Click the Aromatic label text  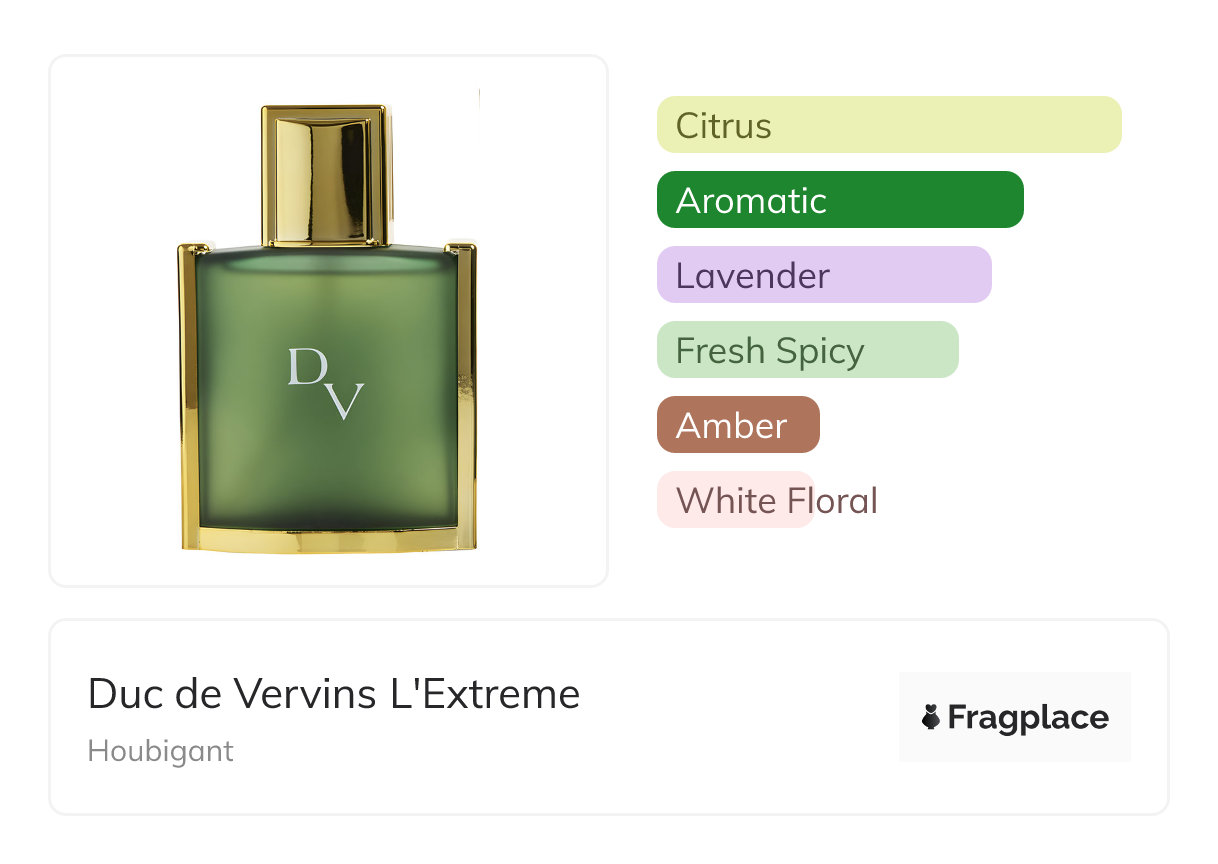(x=751, y=201)
